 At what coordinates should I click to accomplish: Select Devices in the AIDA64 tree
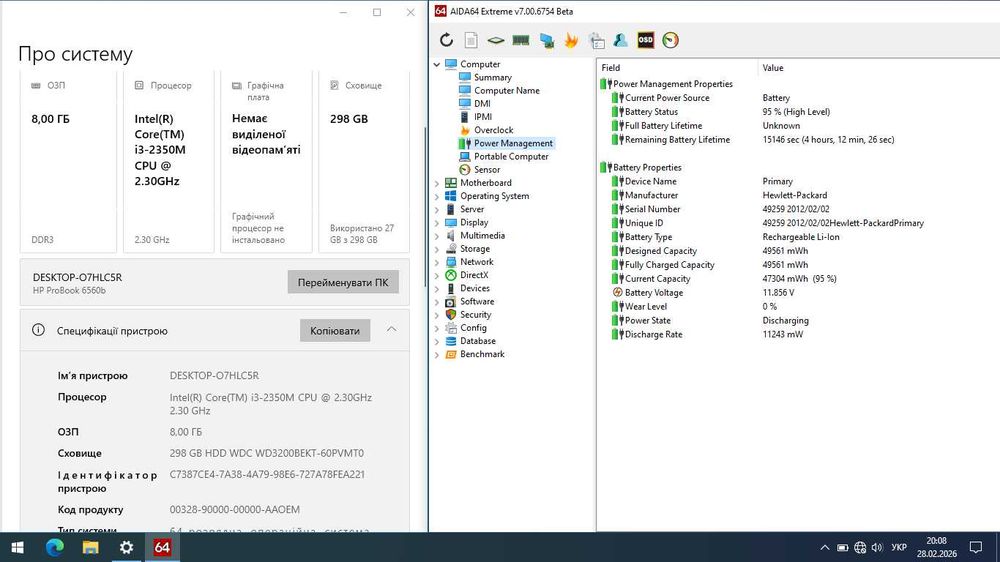point(474,288)
